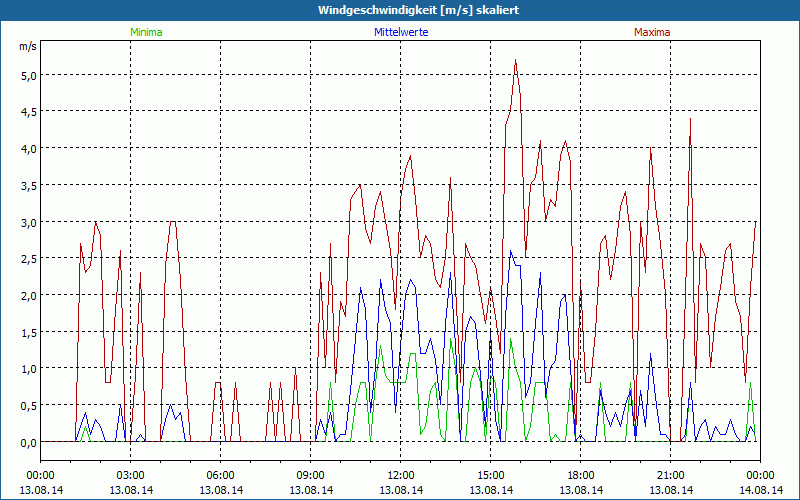
Task: Click the 2,5 y-axis value
Action: pos(29,259)
